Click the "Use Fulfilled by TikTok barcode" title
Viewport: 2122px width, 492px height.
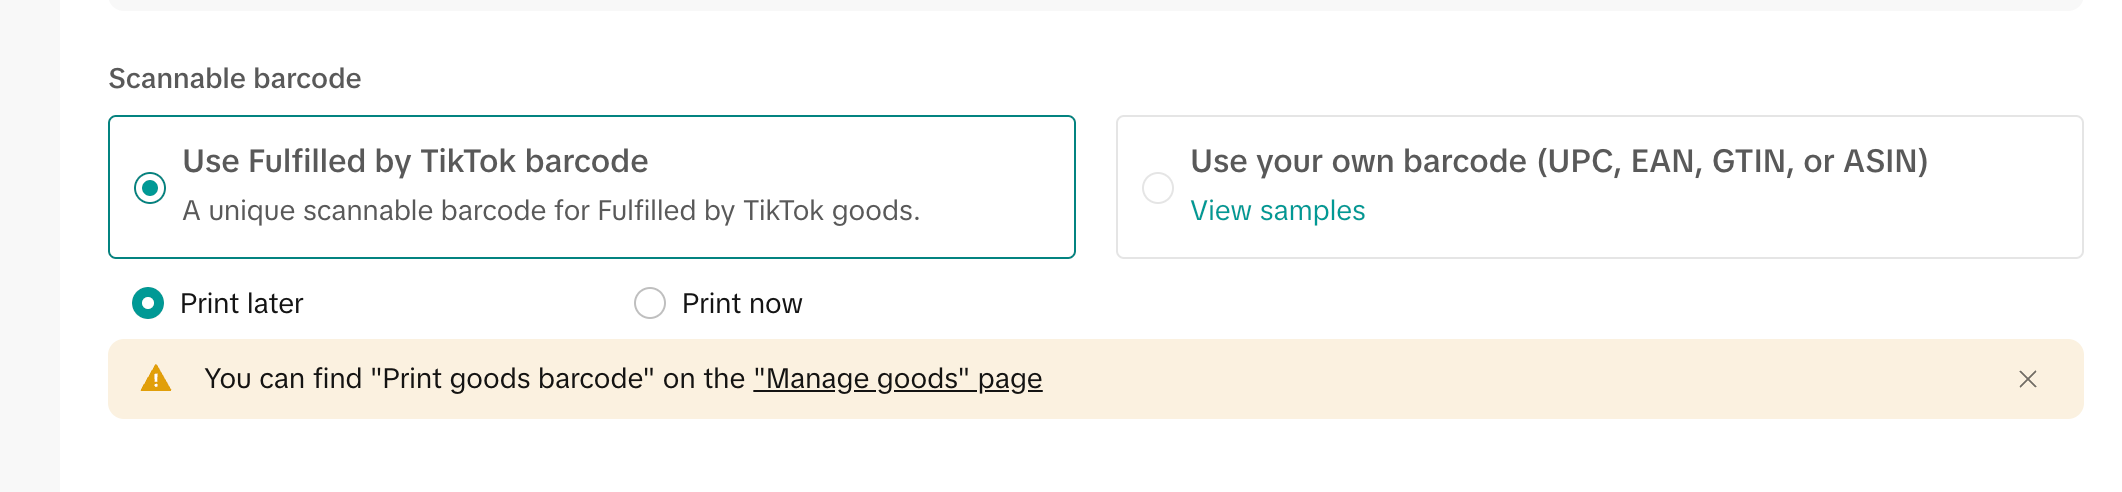coord(415,161)
